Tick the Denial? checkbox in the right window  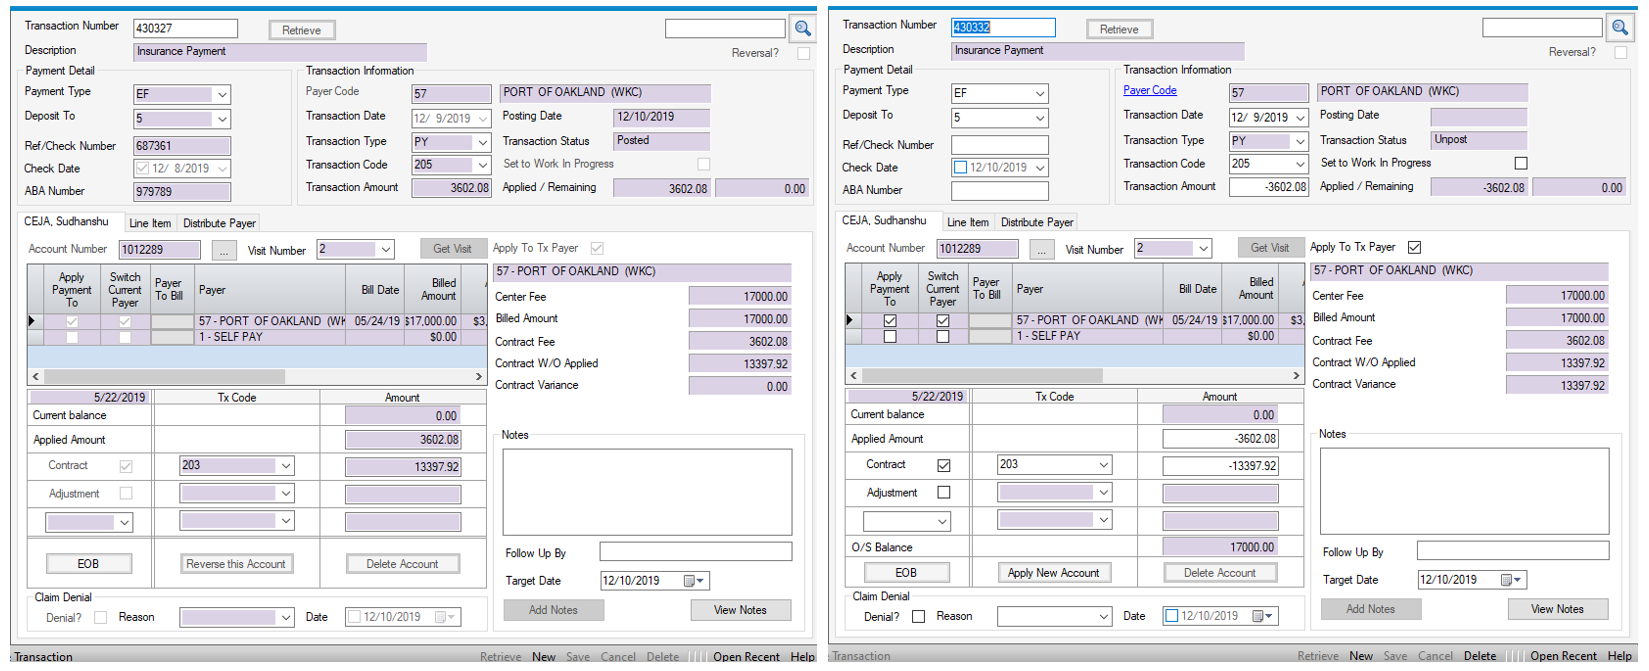918,616
